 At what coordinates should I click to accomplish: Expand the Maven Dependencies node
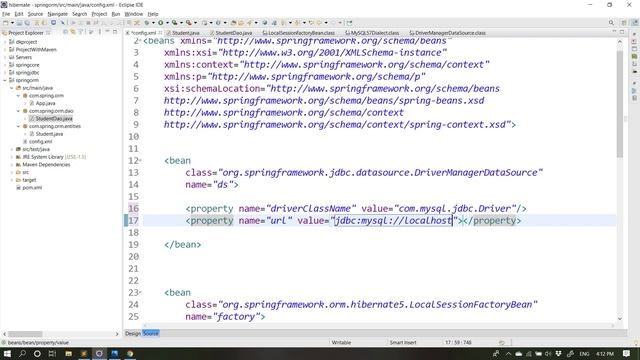12,165
